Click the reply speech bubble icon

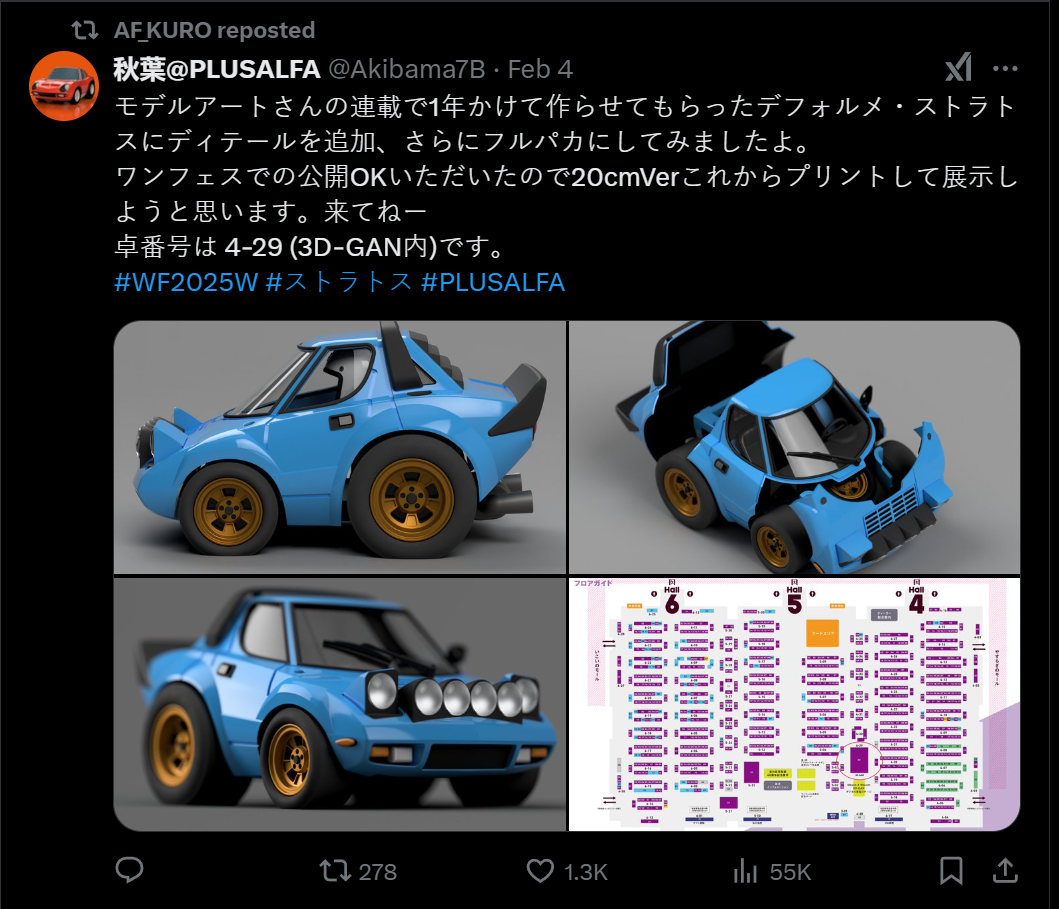click(129, 871)
